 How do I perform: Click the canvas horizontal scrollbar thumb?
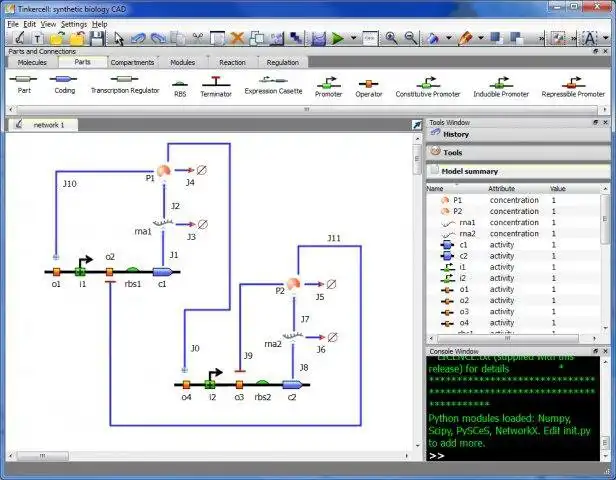[42, 456]
